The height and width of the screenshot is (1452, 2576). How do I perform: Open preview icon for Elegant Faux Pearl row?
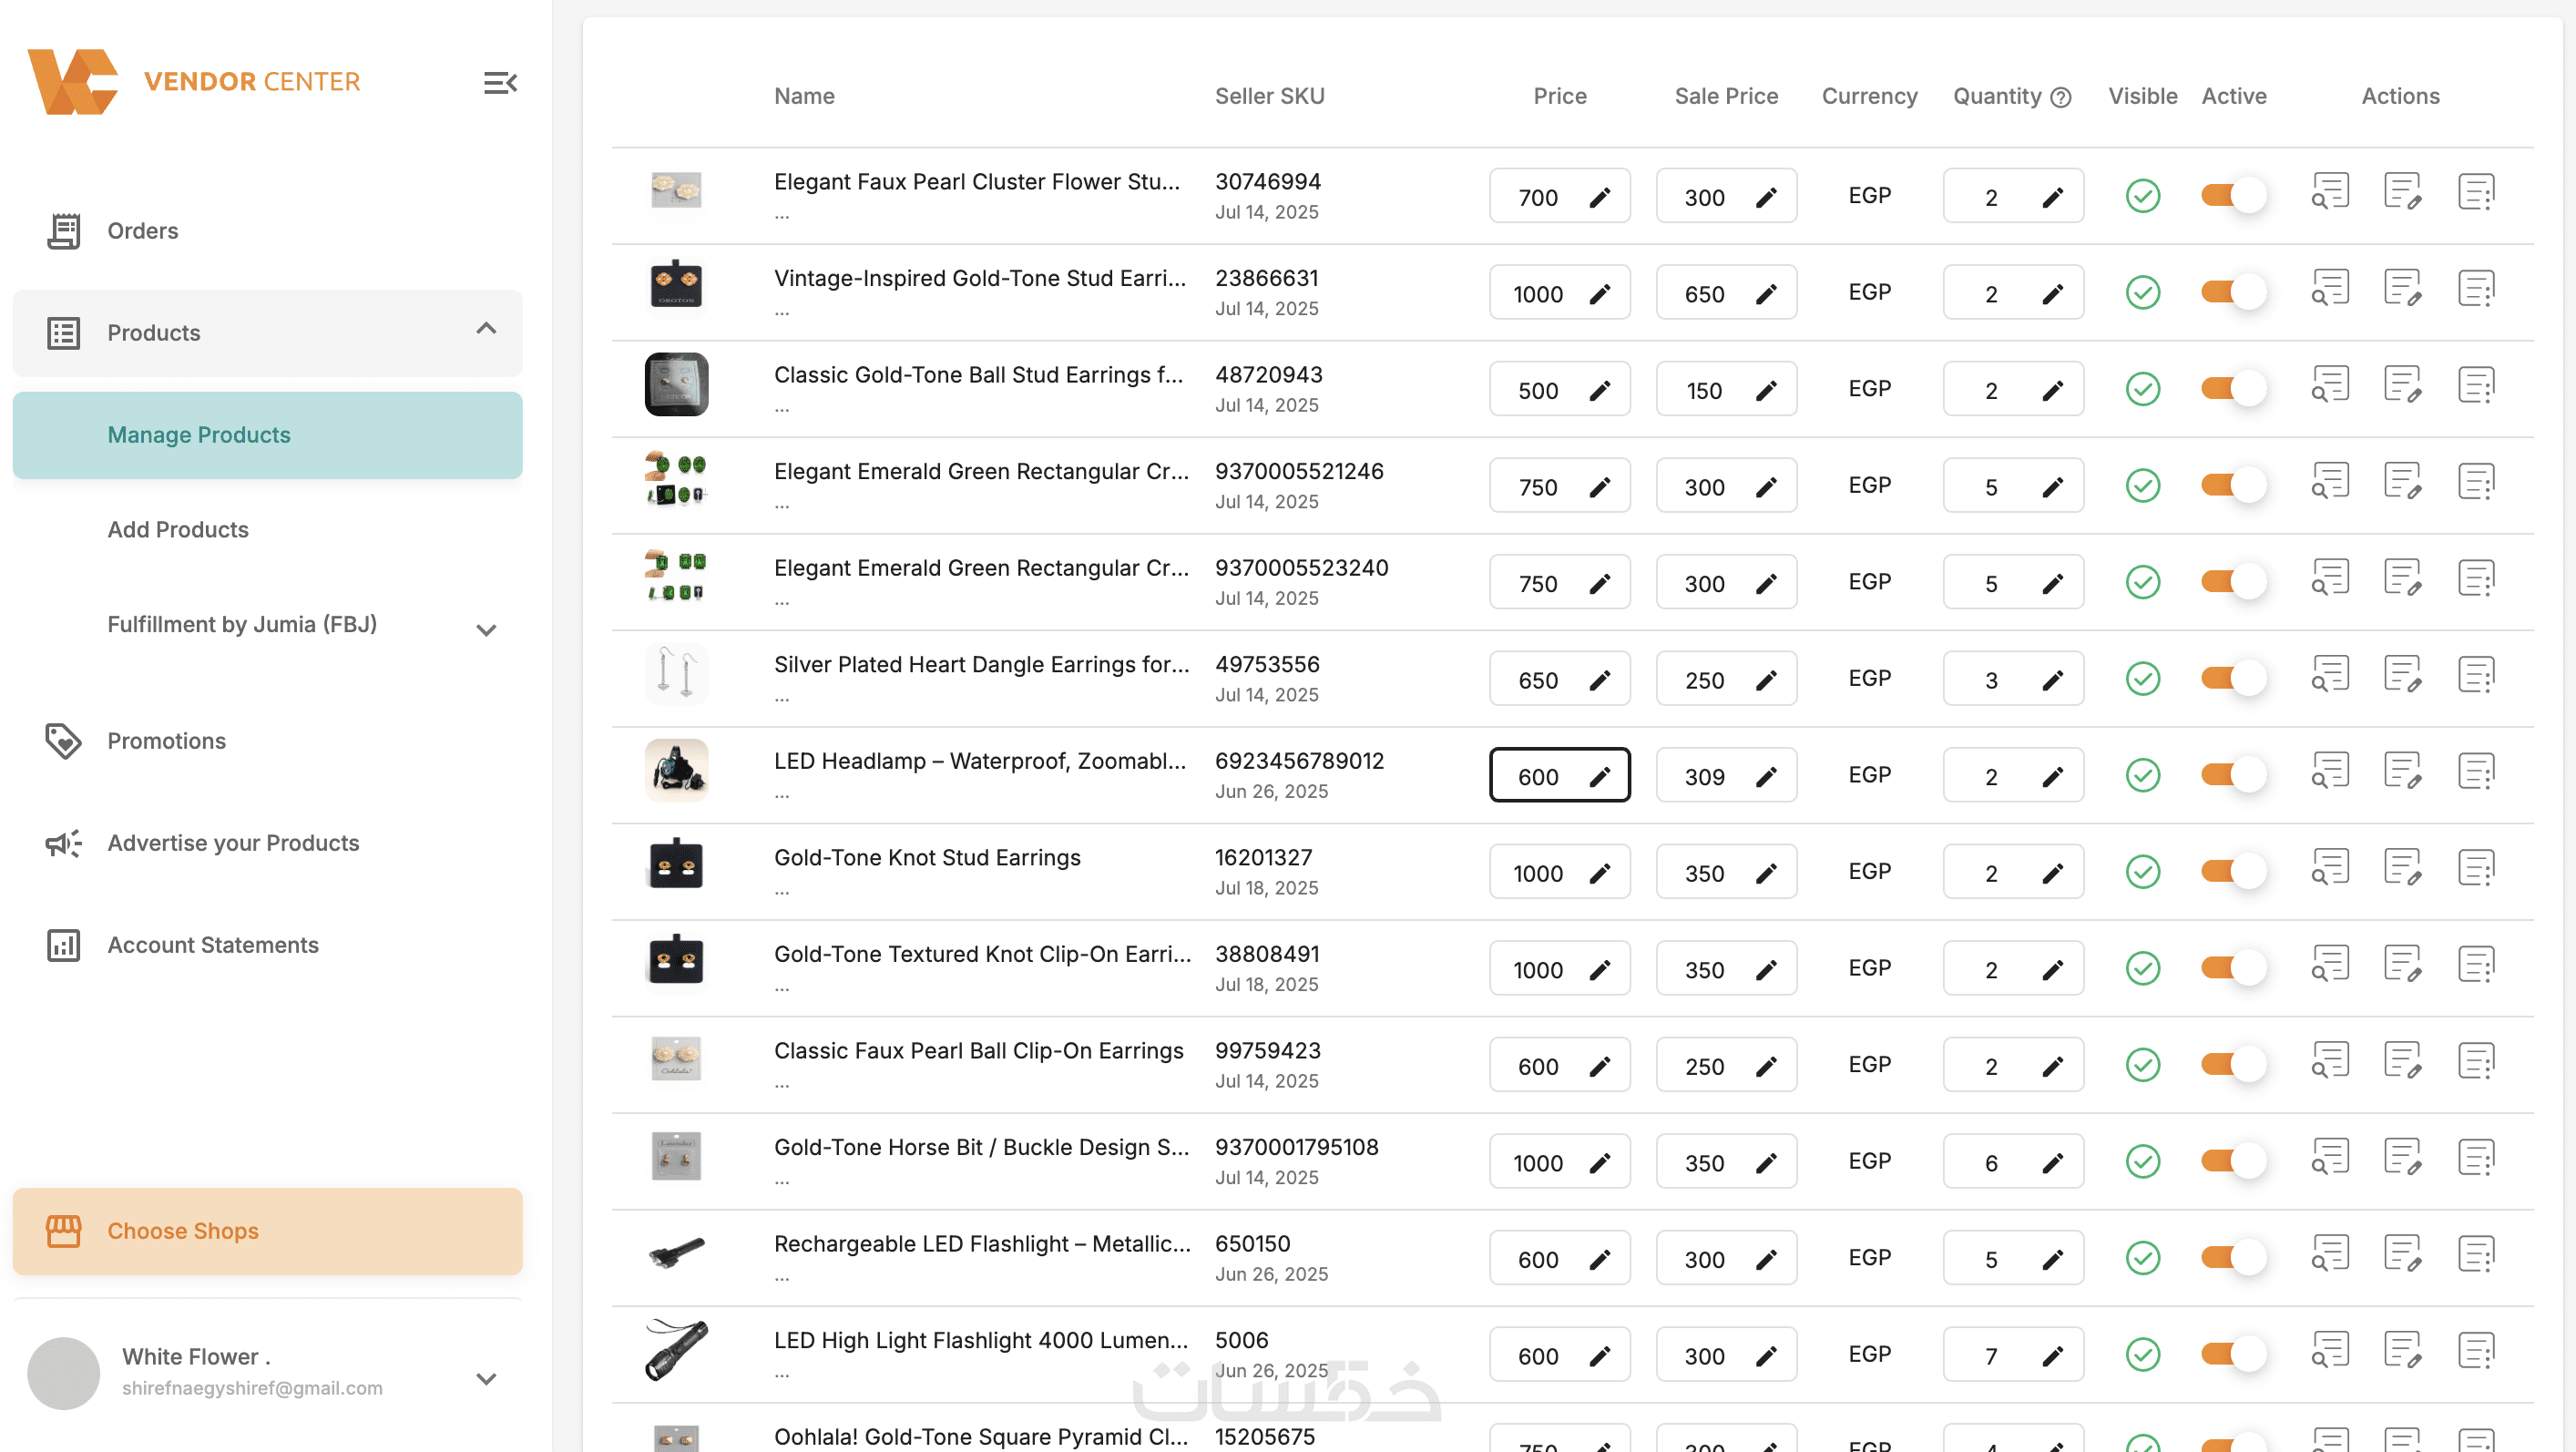tap(2330, 192)
